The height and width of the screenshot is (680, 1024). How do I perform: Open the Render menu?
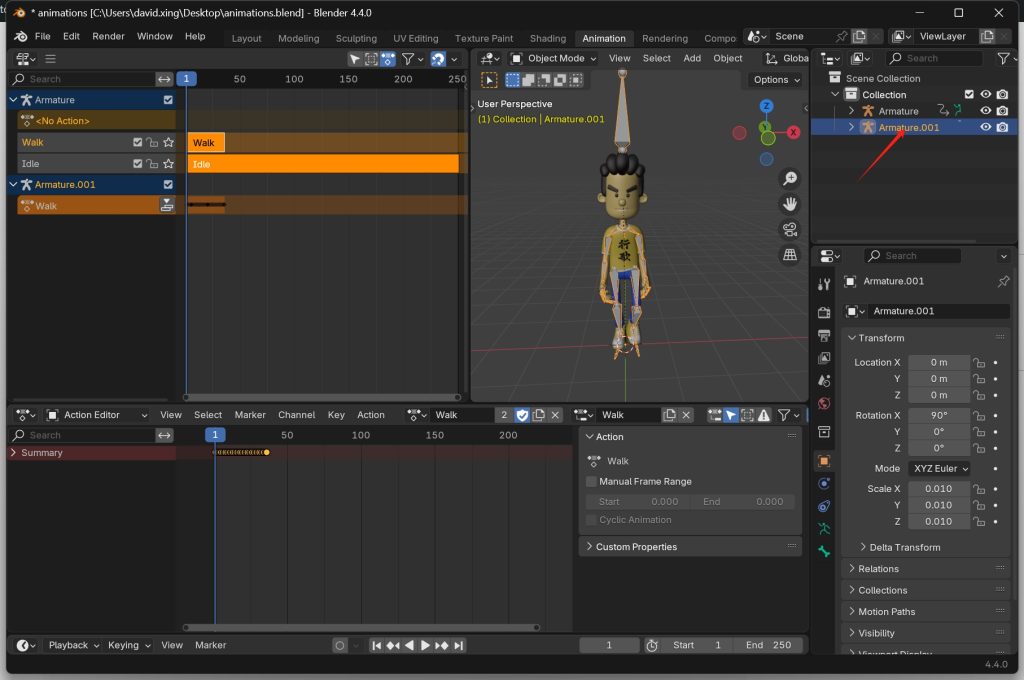point(108,37)
